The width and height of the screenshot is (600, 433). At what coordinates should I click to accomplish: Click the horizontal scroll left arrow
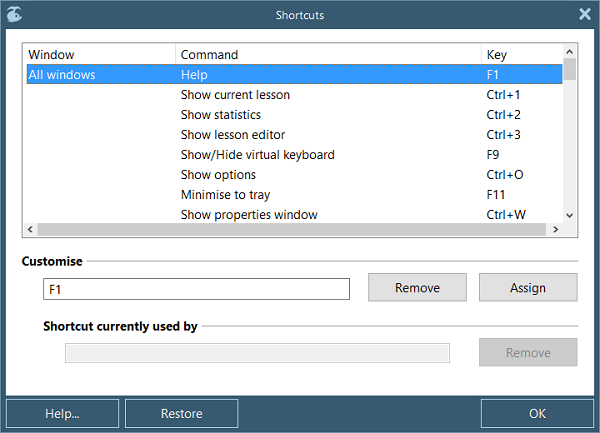point(30,229)
